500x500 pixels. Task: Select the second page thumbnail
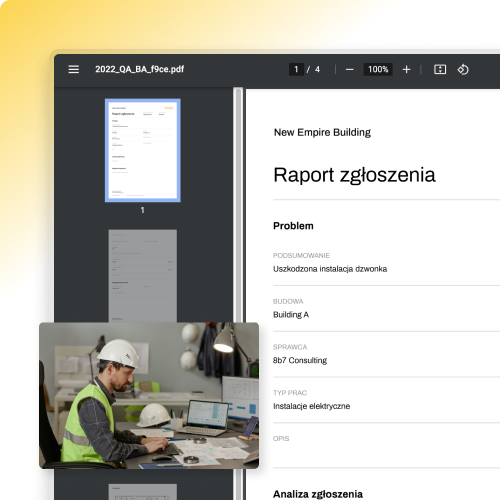pyautogui.click(x=143, y=276)
